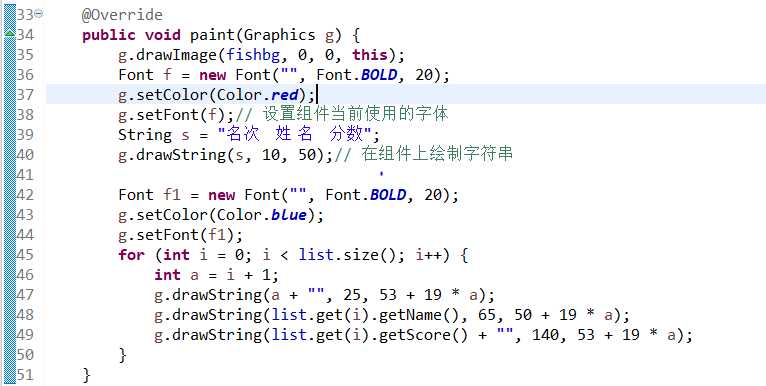Click g.drawString(s, 10, 50) call
Image resolution: width=766 pixels, height=386 pixels.
pos(226,155)
